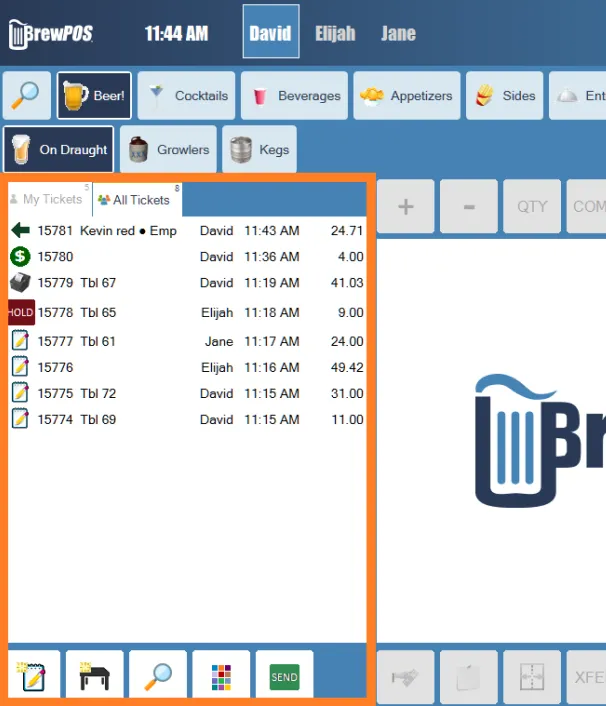This screenshot has width=606, height=706.
Task: Open the Growlers subcategory
Action: point(168,149)
